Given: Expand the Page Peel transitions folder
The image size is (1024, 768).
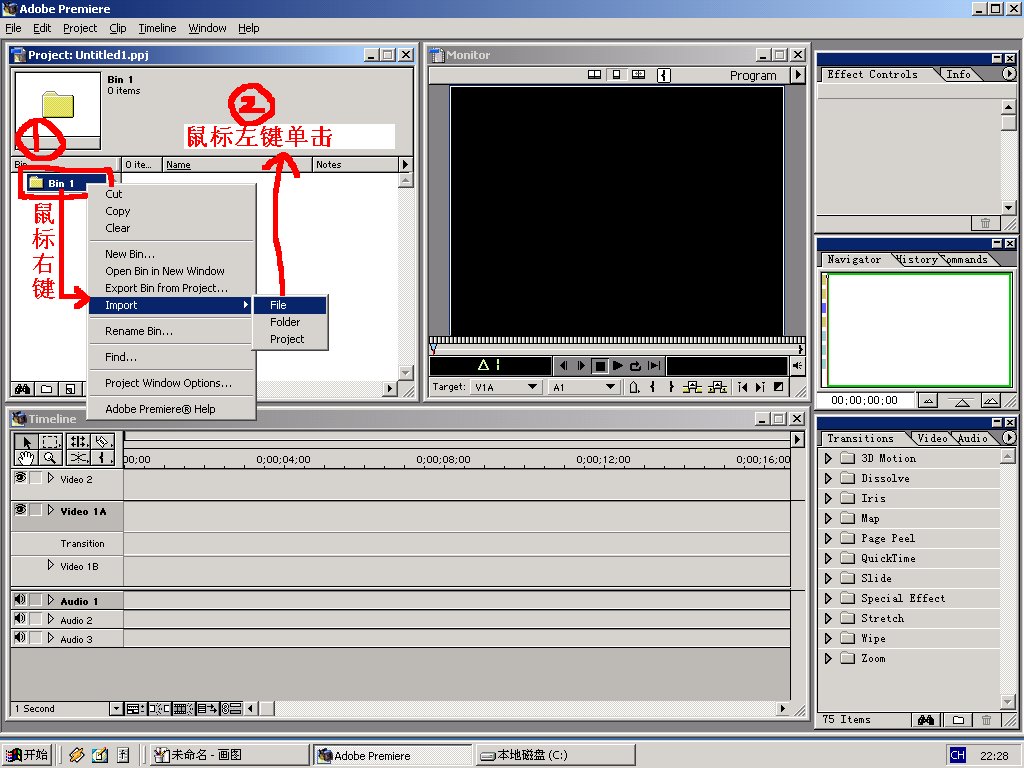Looking at the screenshot, I should click(829, 539).
